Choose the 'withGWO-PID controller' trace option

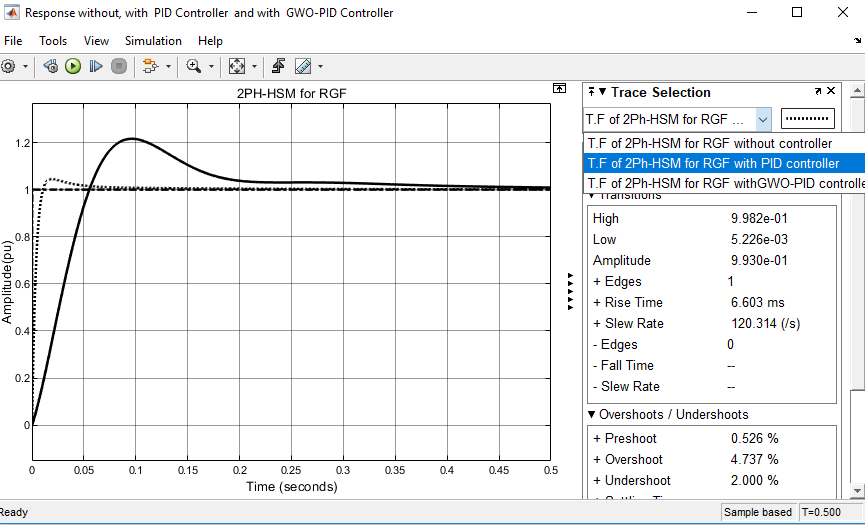tap(724, 183)
